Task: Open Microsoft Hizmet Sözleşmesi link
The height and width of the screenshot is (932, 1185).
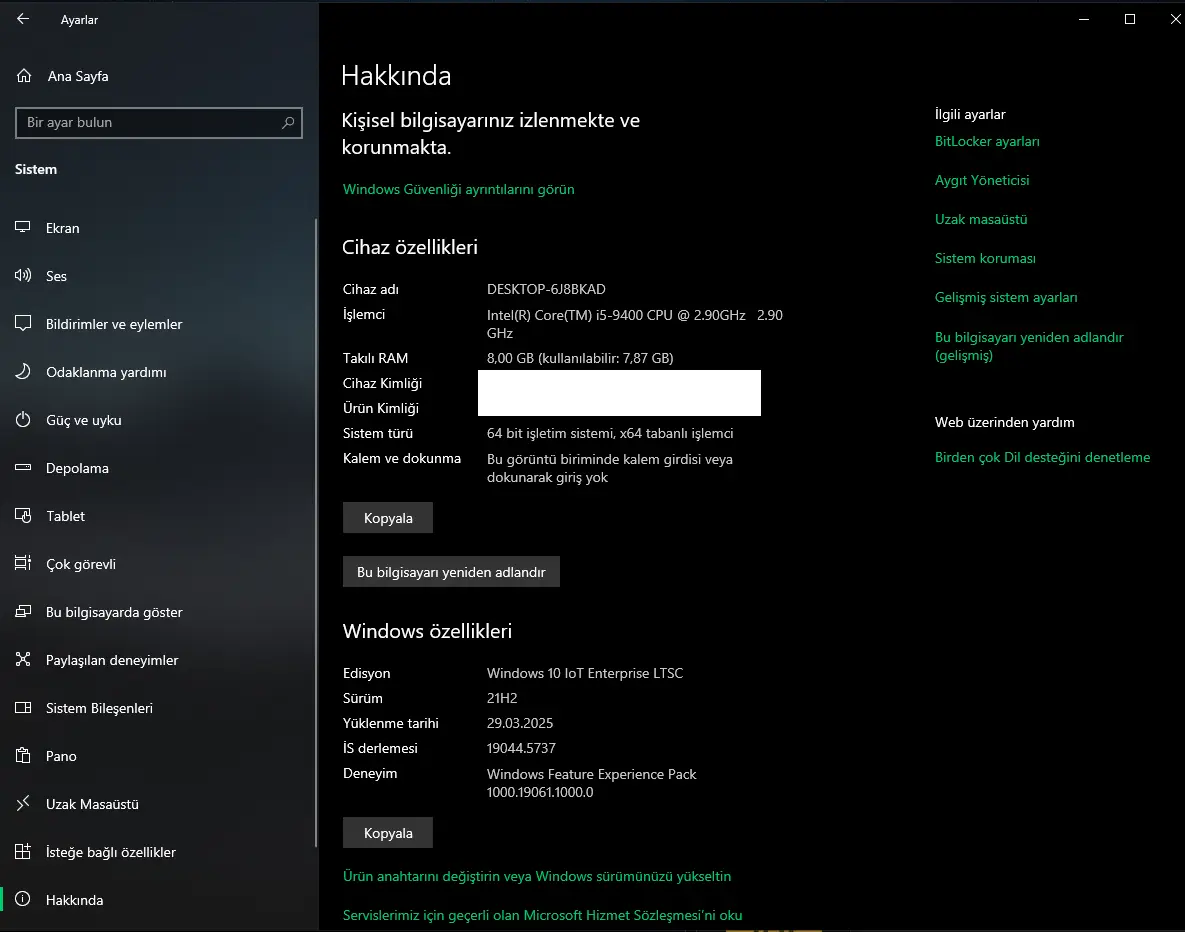Action: click(x=543, y=915)
